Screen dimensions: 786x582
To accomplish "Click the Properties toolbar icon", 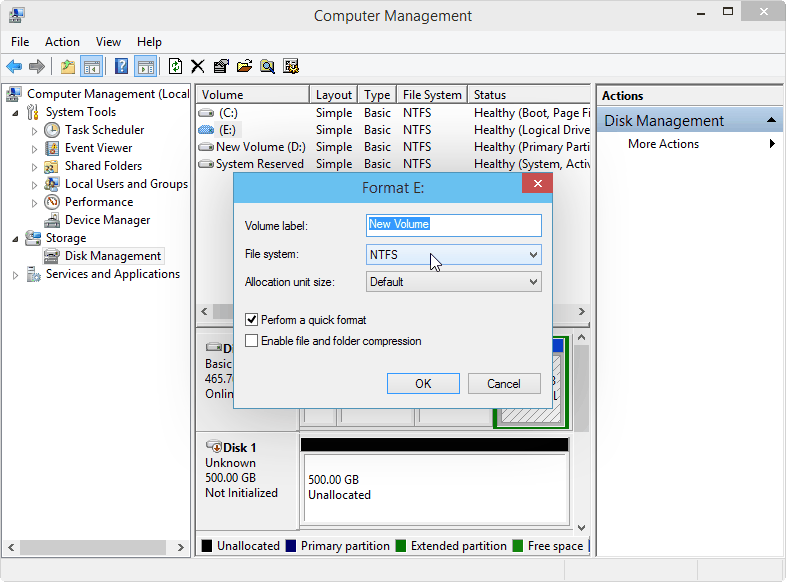I will (221, 66).
